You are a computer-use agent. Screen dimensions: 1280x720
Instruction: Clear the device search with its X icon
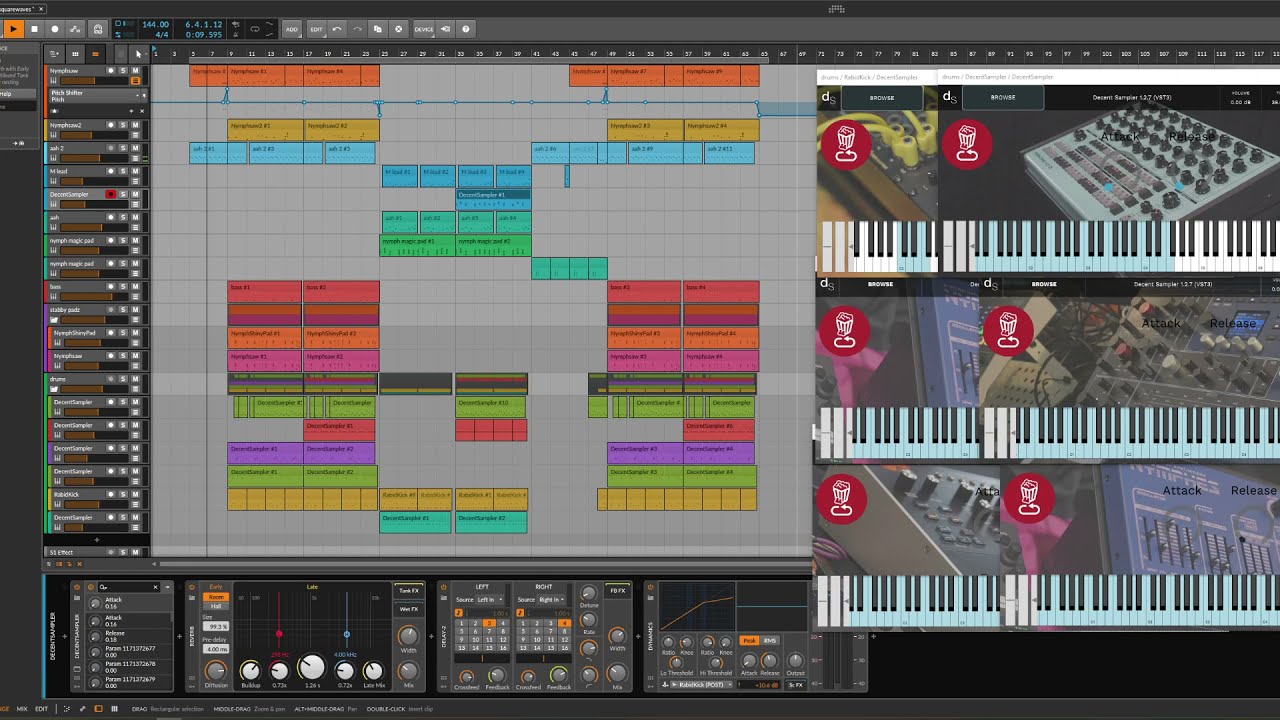click(155, 587)
